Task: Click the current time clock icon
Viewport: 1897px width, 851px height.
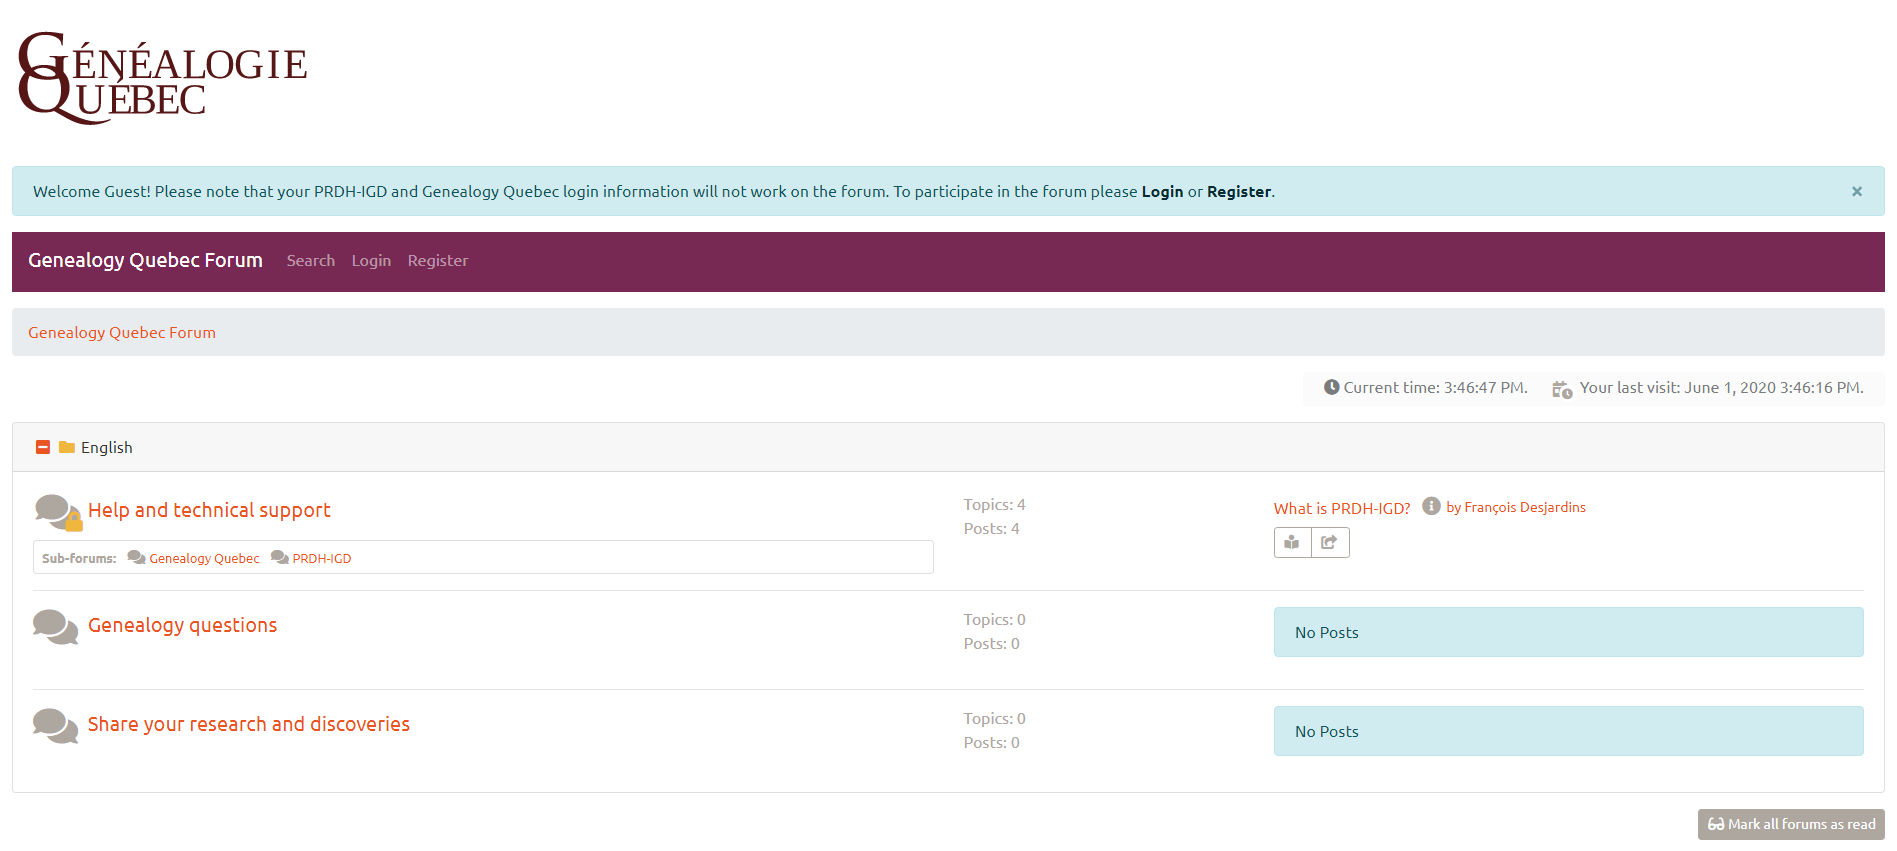Action: pyautogui.click(x=1331, y=387)
